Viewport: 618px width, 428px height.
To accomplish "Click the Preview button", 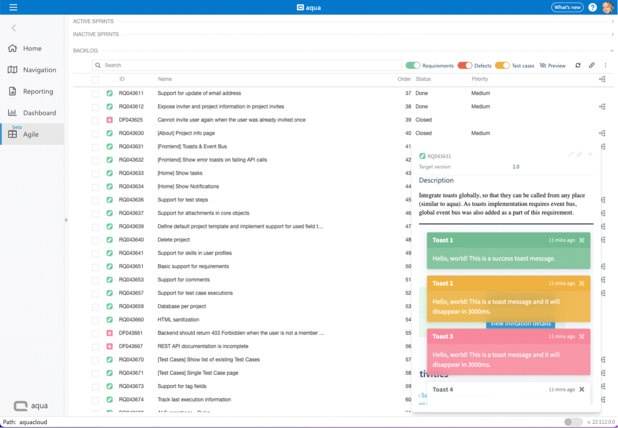I will click(552, 65).
